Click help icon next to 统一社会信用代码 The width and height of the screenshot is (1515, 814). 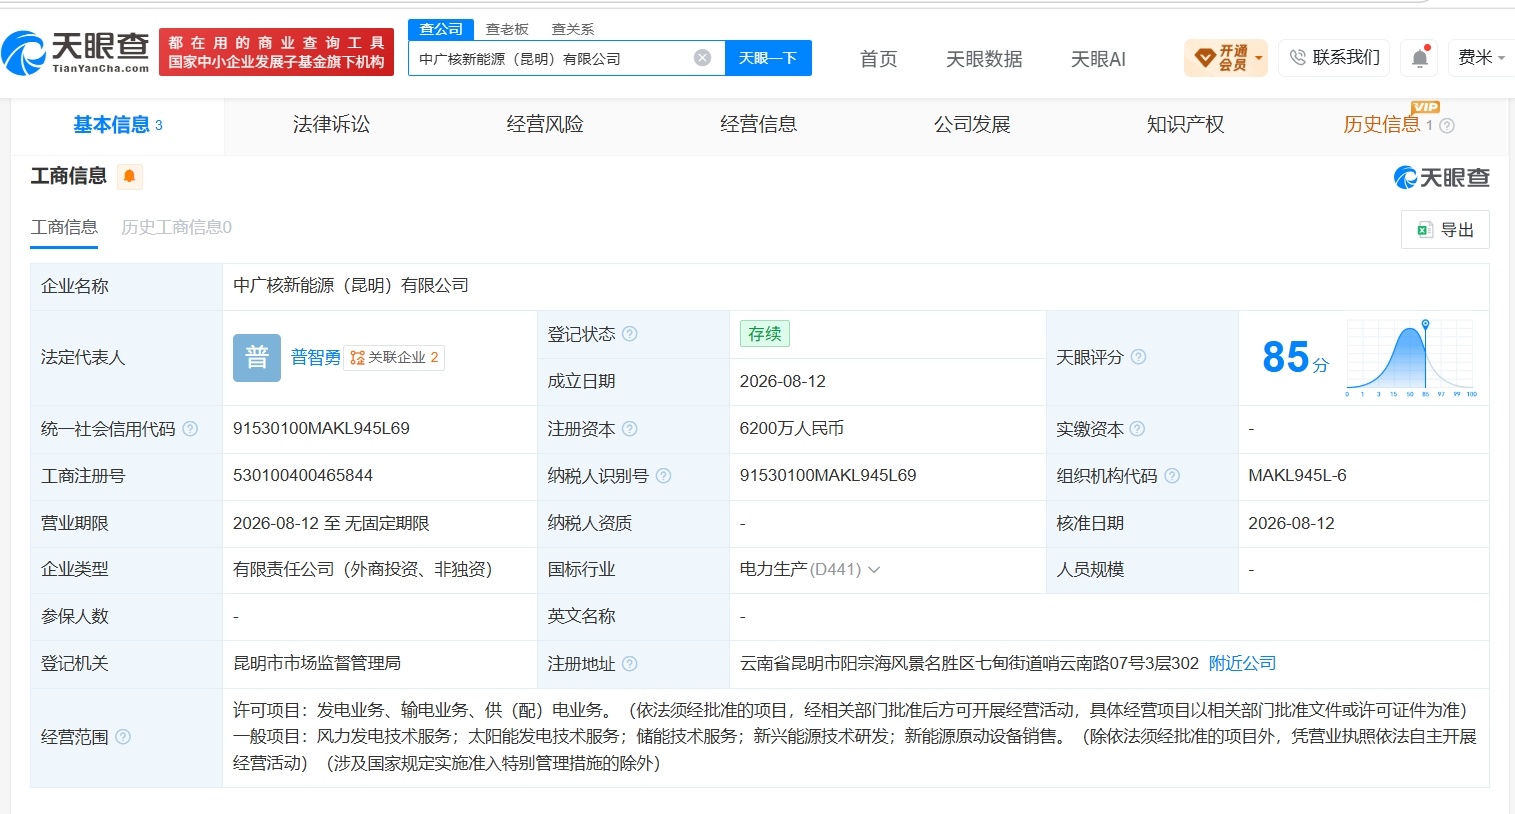190,429
